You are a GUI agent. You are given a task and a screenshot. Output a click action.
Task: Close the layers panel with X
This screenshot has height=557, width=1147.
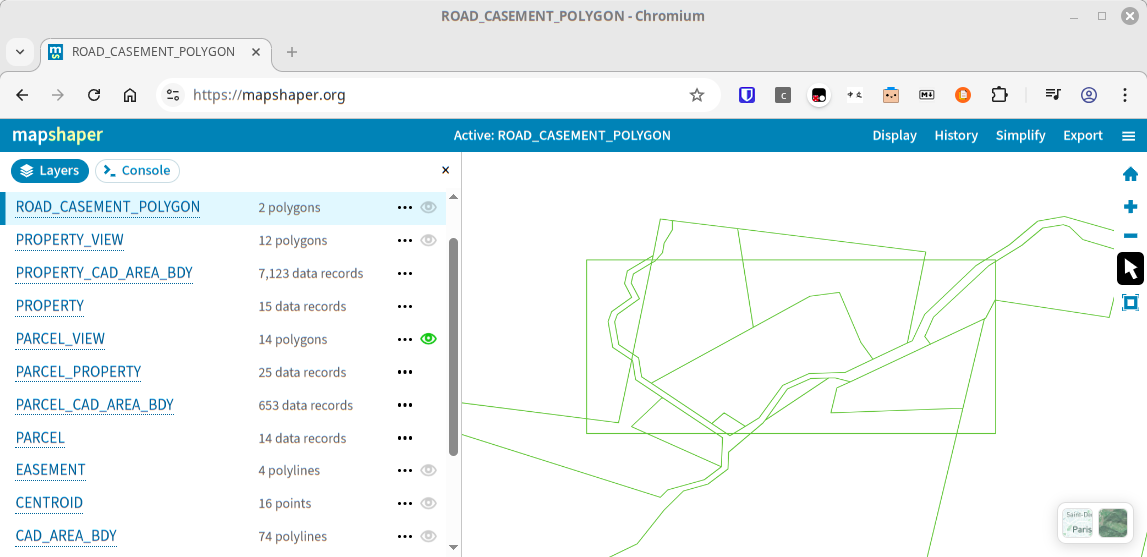tap(445, 171)
